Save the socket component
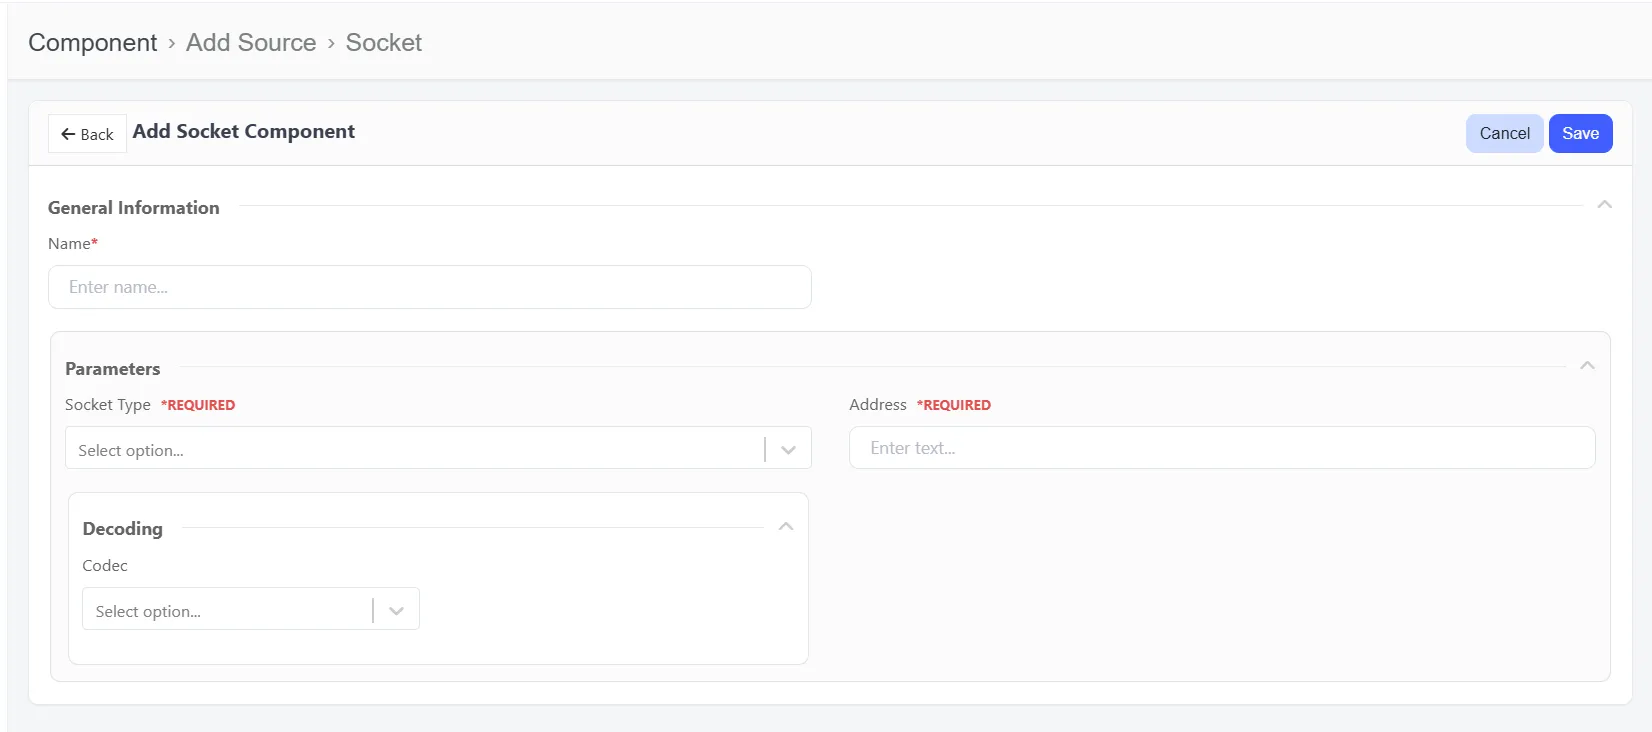1652x732 pixels. 1580,134
